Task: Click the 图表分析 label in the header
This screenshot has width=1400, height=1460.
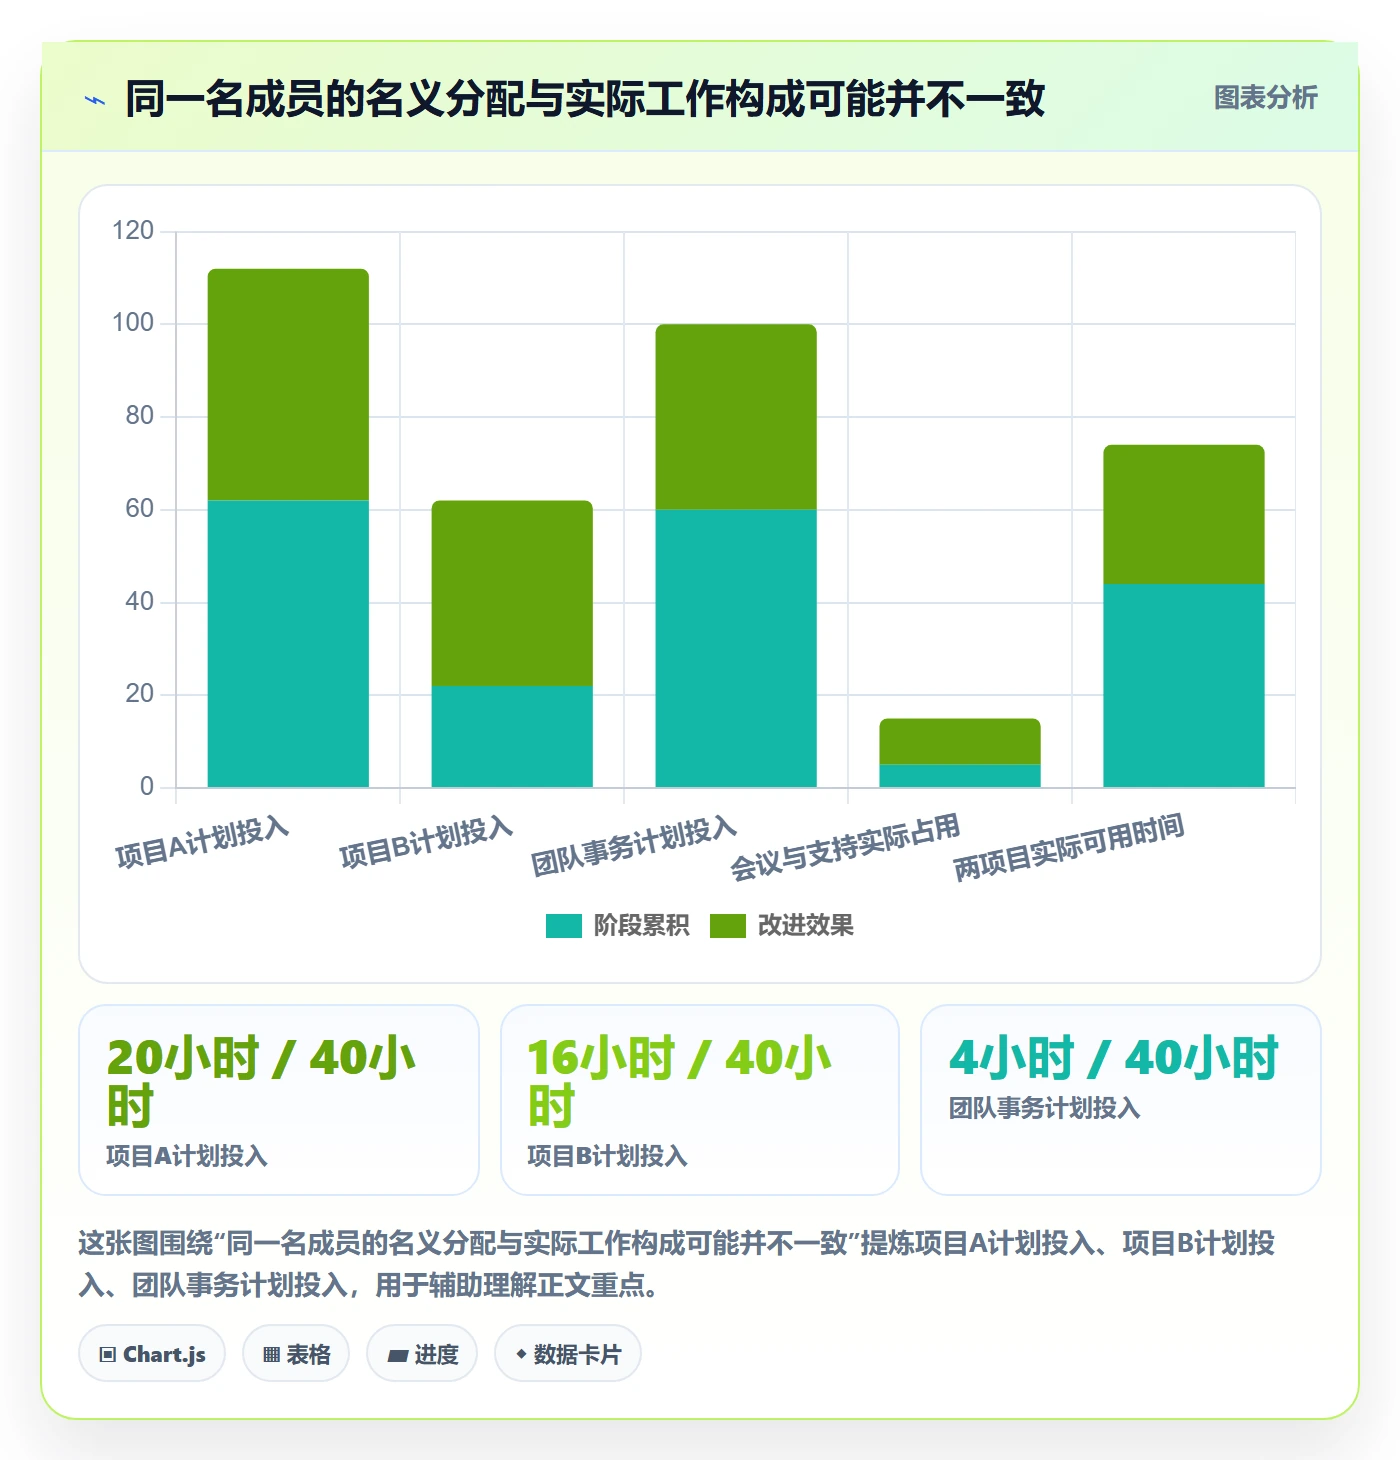Action: [1265, 98]
